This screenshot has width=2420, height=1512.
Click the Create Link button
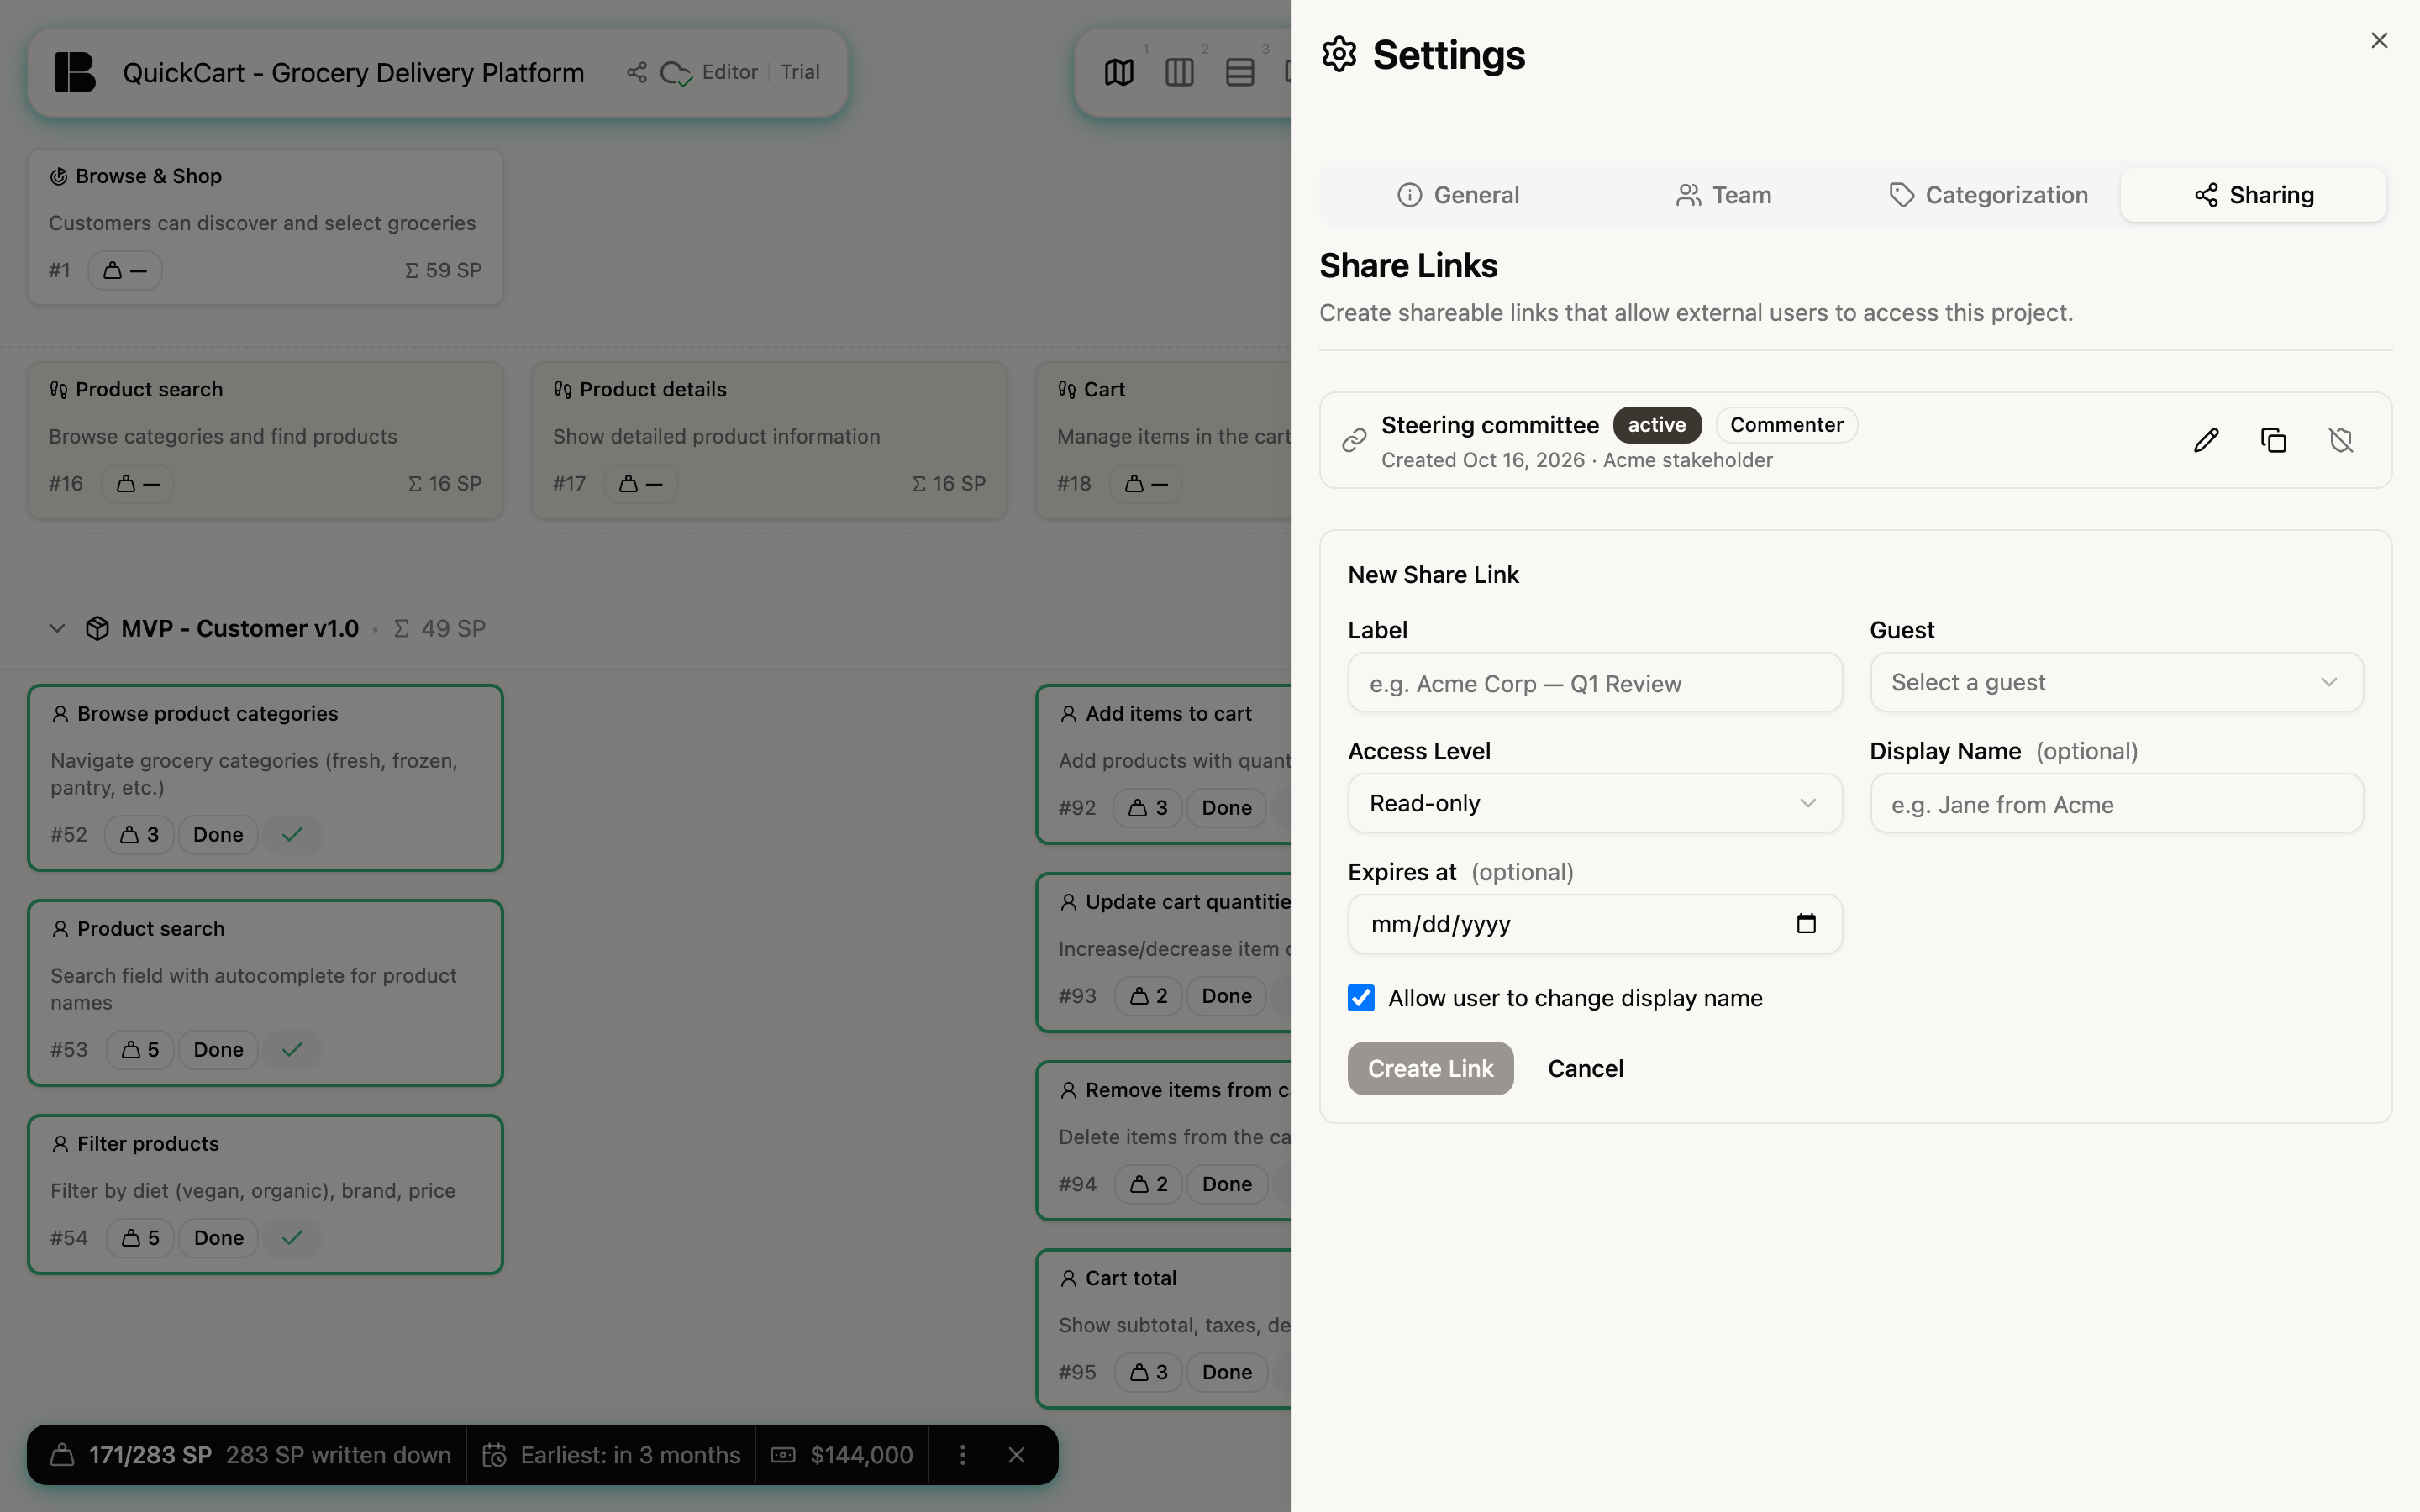click(x=1430, y=1068)
